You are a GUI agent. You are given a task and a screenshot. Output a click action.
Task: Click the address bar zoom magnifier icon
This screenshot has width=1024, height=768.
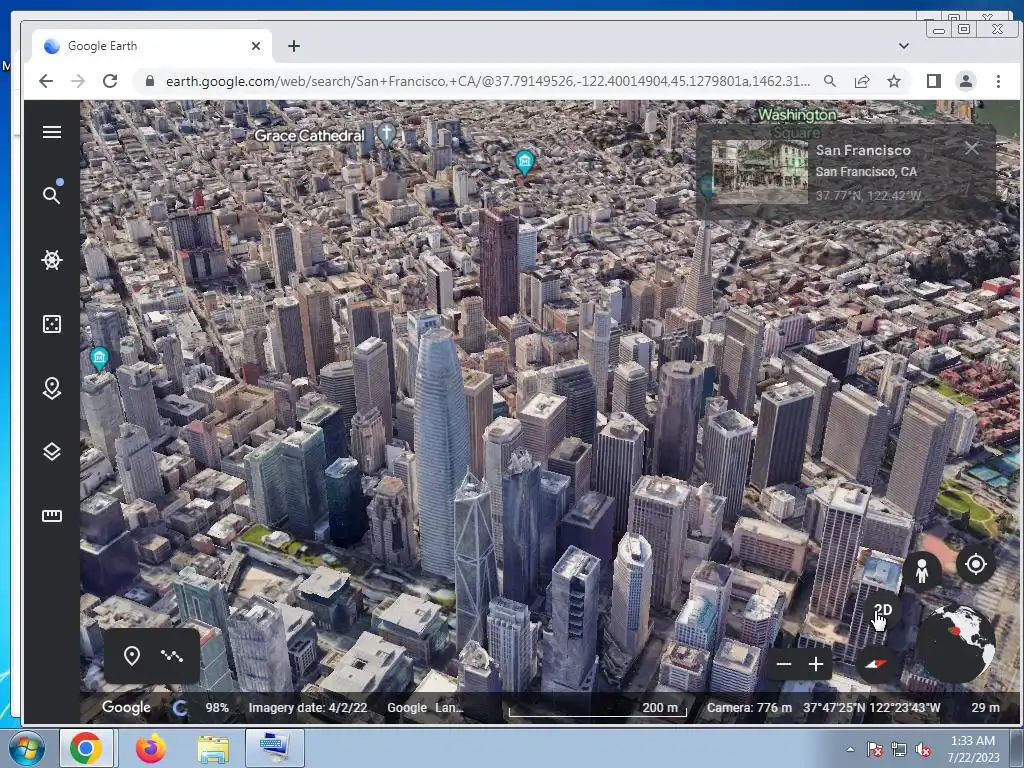tap(829, 81)
